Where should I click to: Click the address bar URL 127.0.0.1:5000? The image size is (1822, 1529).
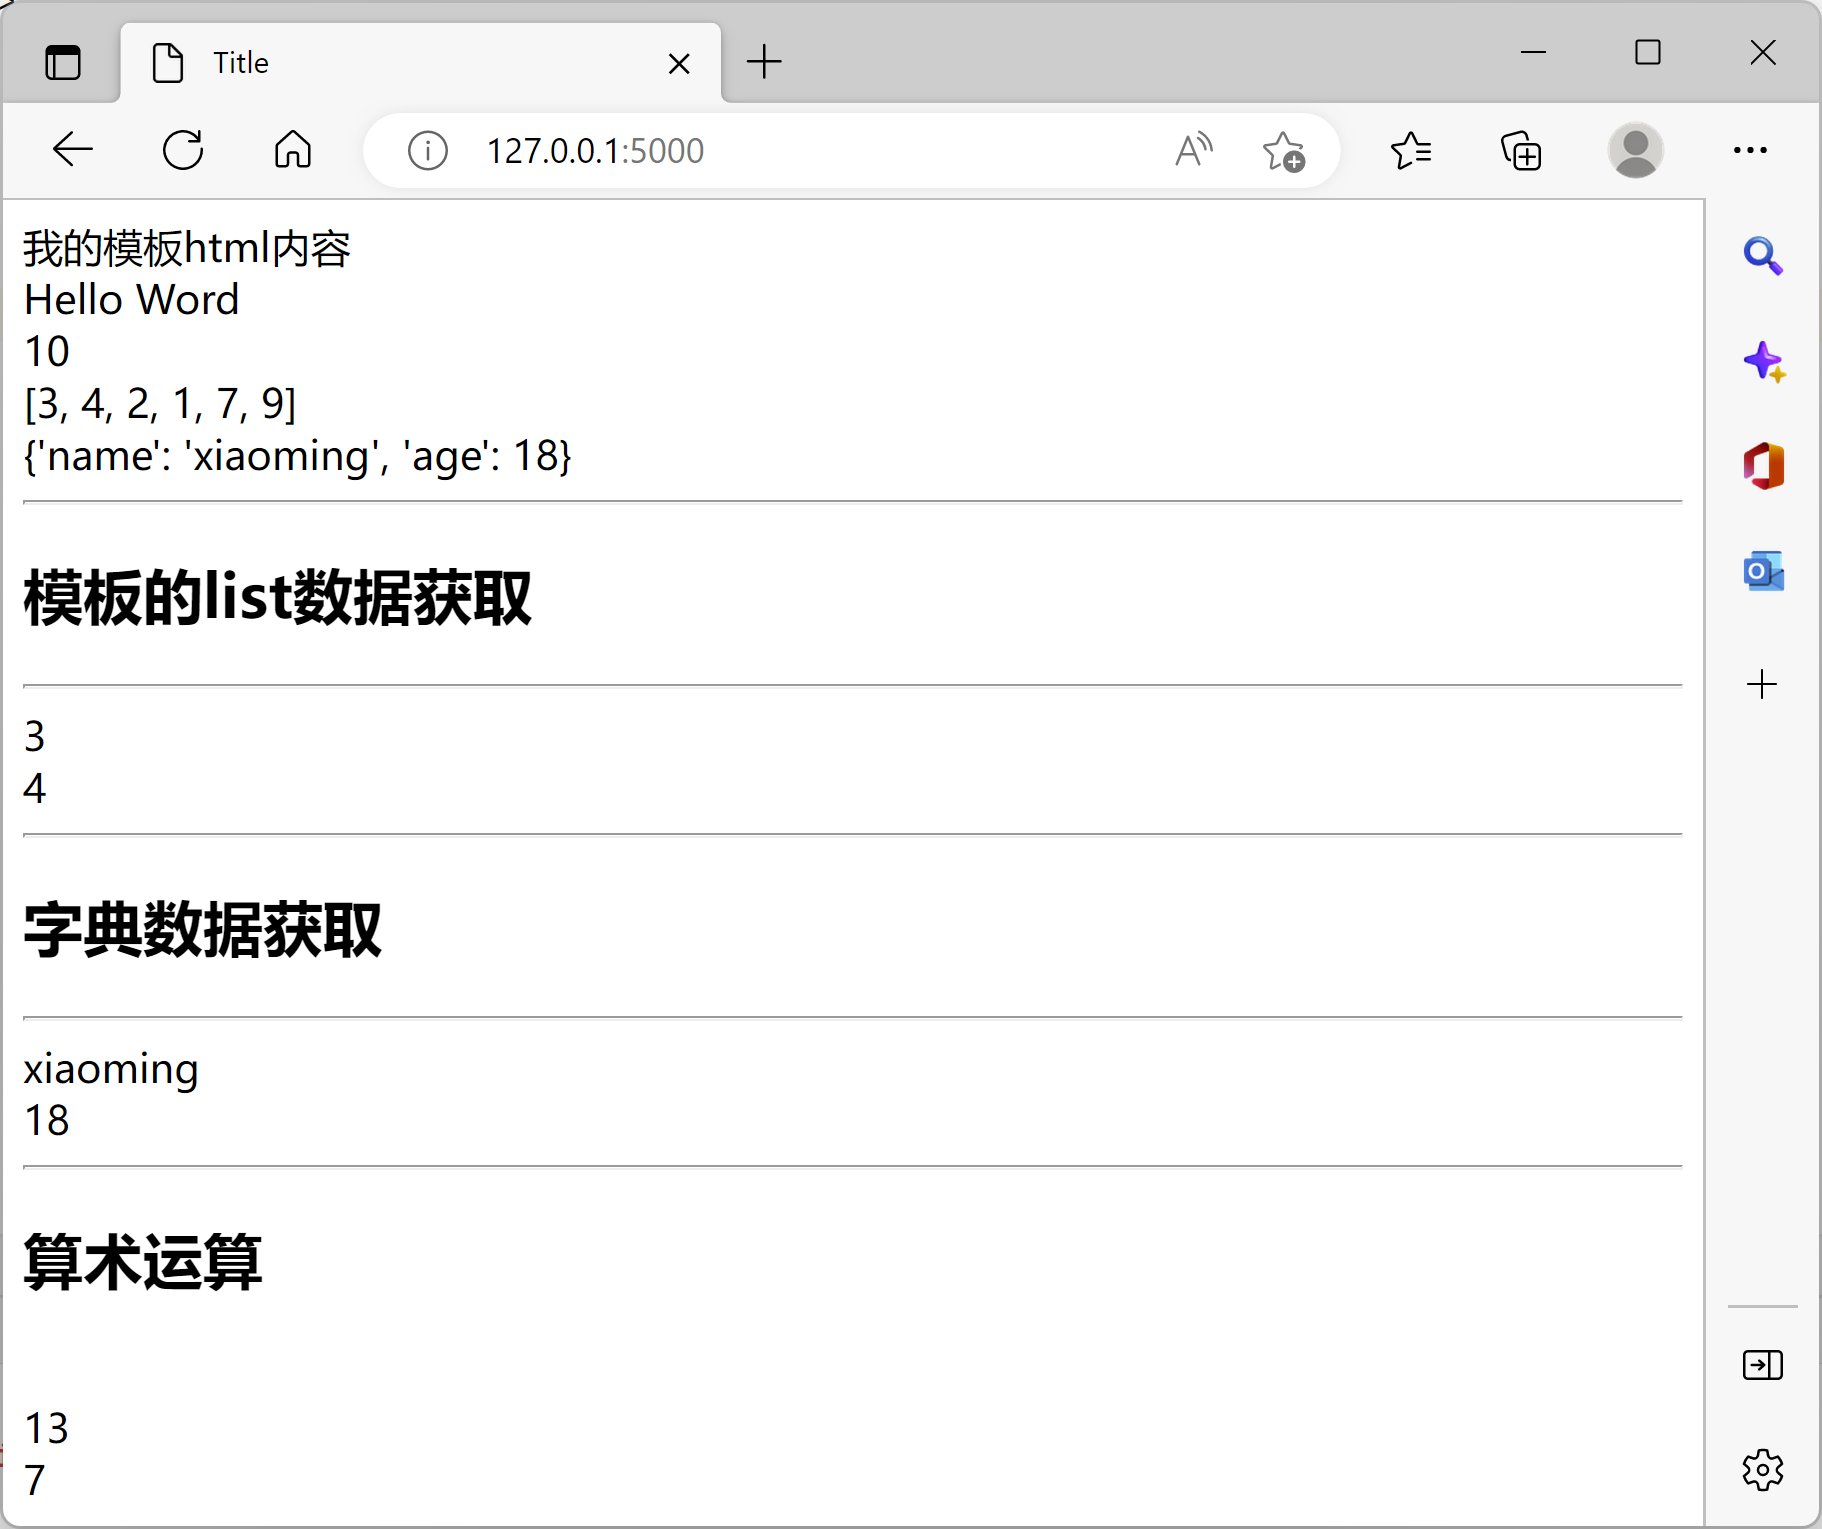click(595, 151)
